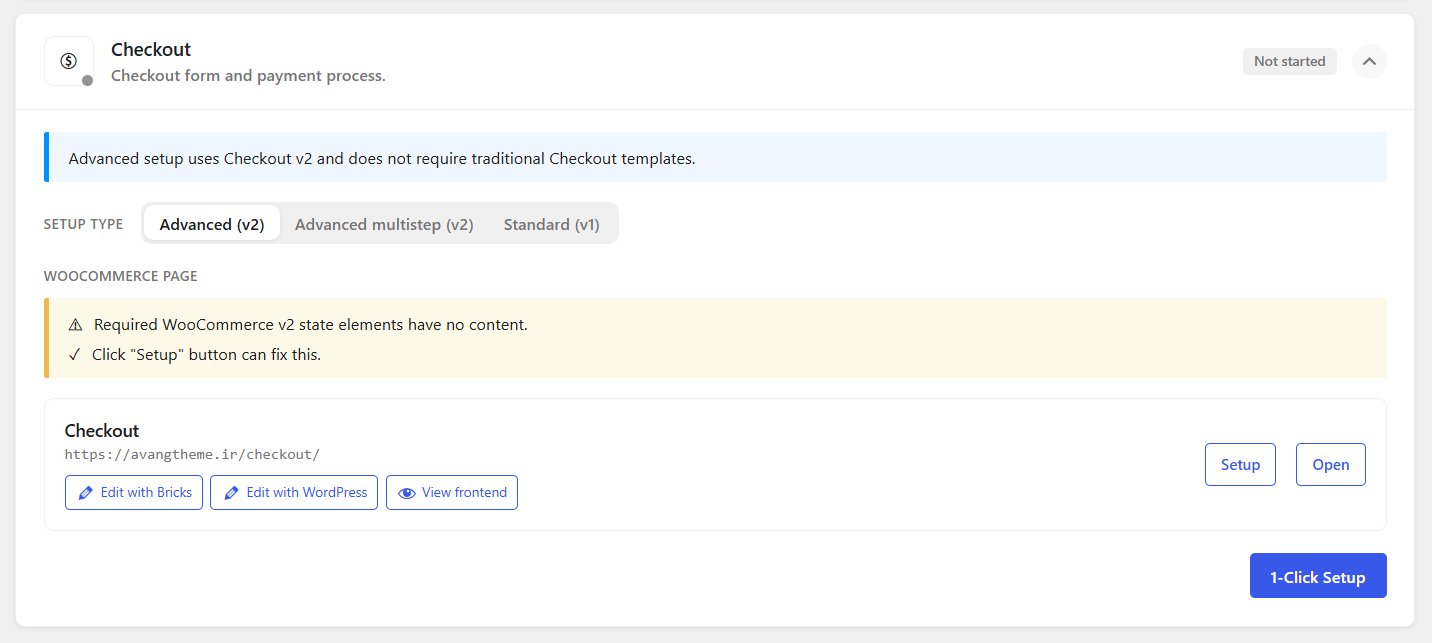Collapse the Checkout section with chevron
The height and width of the screenshot is (643, 1432).
pos(1369,61)
